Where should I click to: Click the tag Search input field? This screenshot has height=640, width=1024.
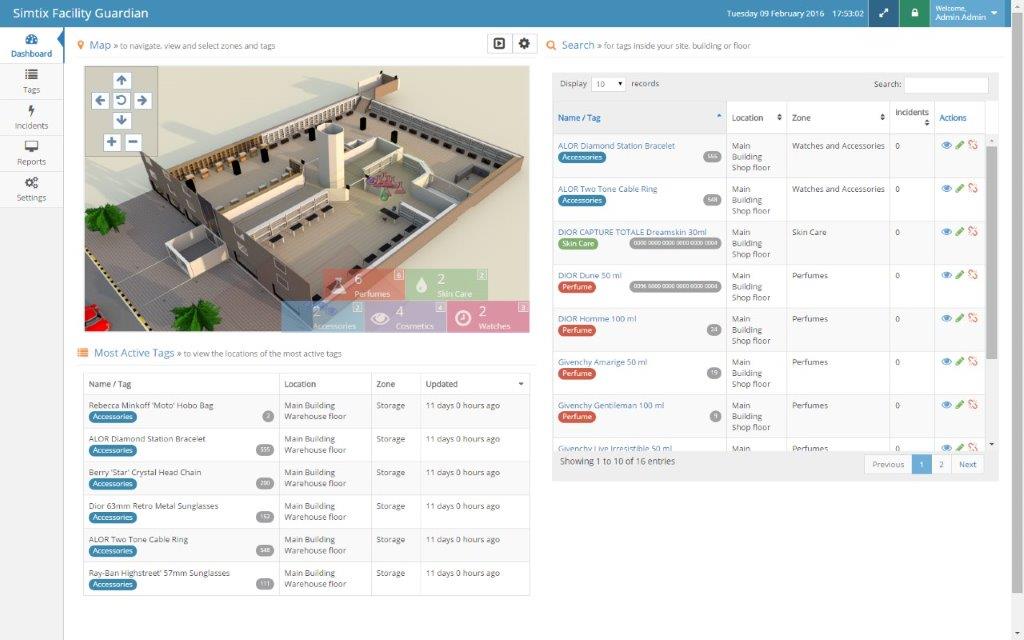pos(946,85)
